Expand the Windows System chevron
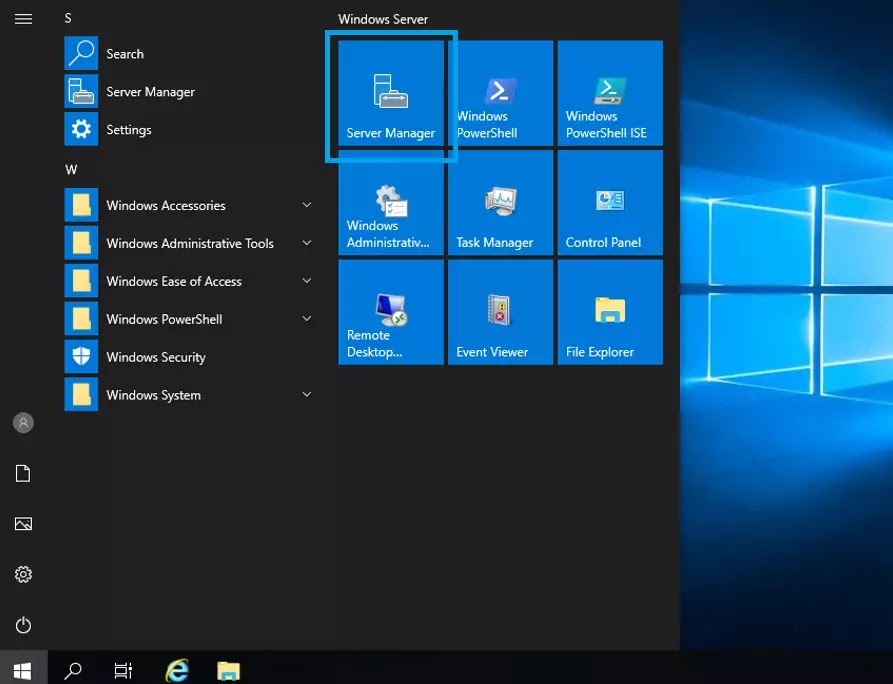 (x=306, y=395)
